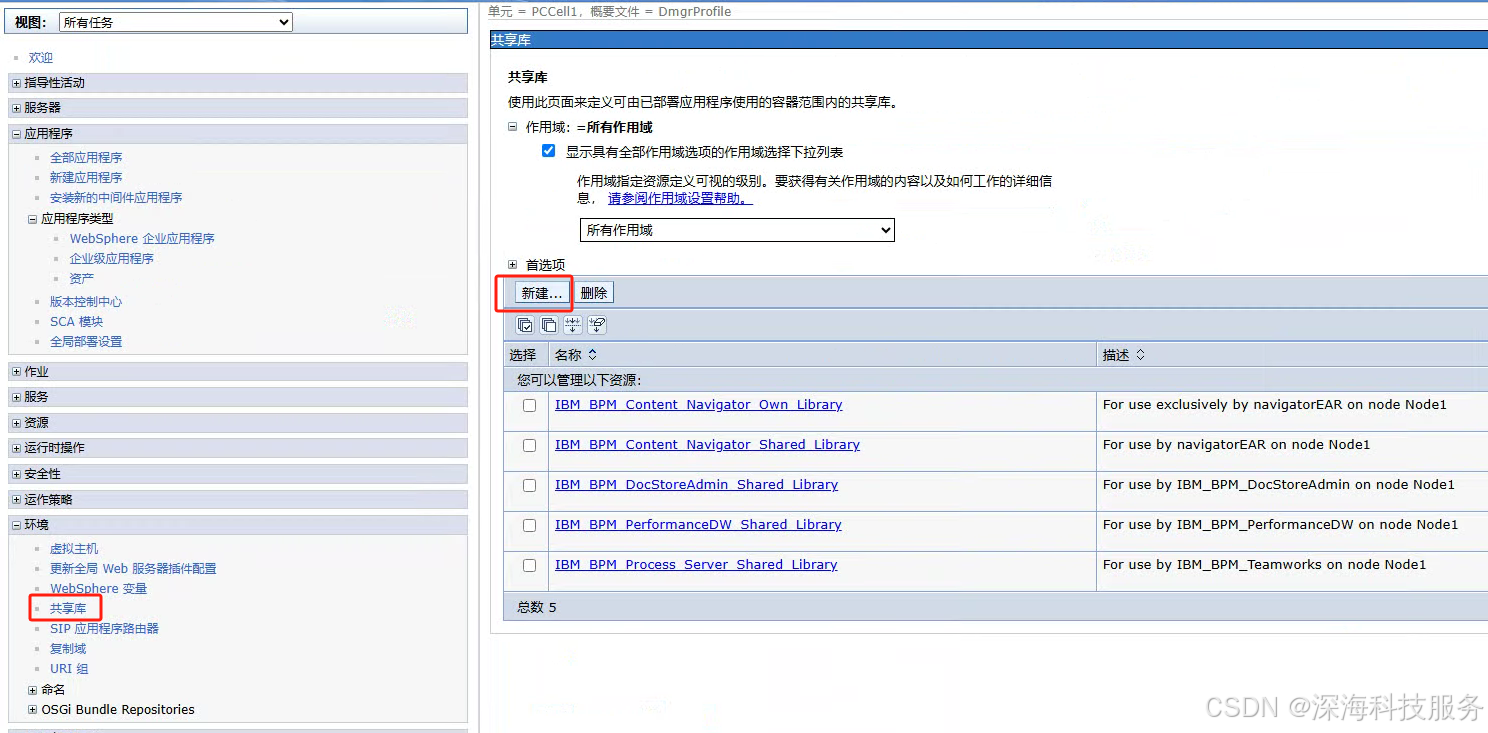Screen dimensions: 1488x733
Task: Expand the 作业 section
Action: pos(16,372)
